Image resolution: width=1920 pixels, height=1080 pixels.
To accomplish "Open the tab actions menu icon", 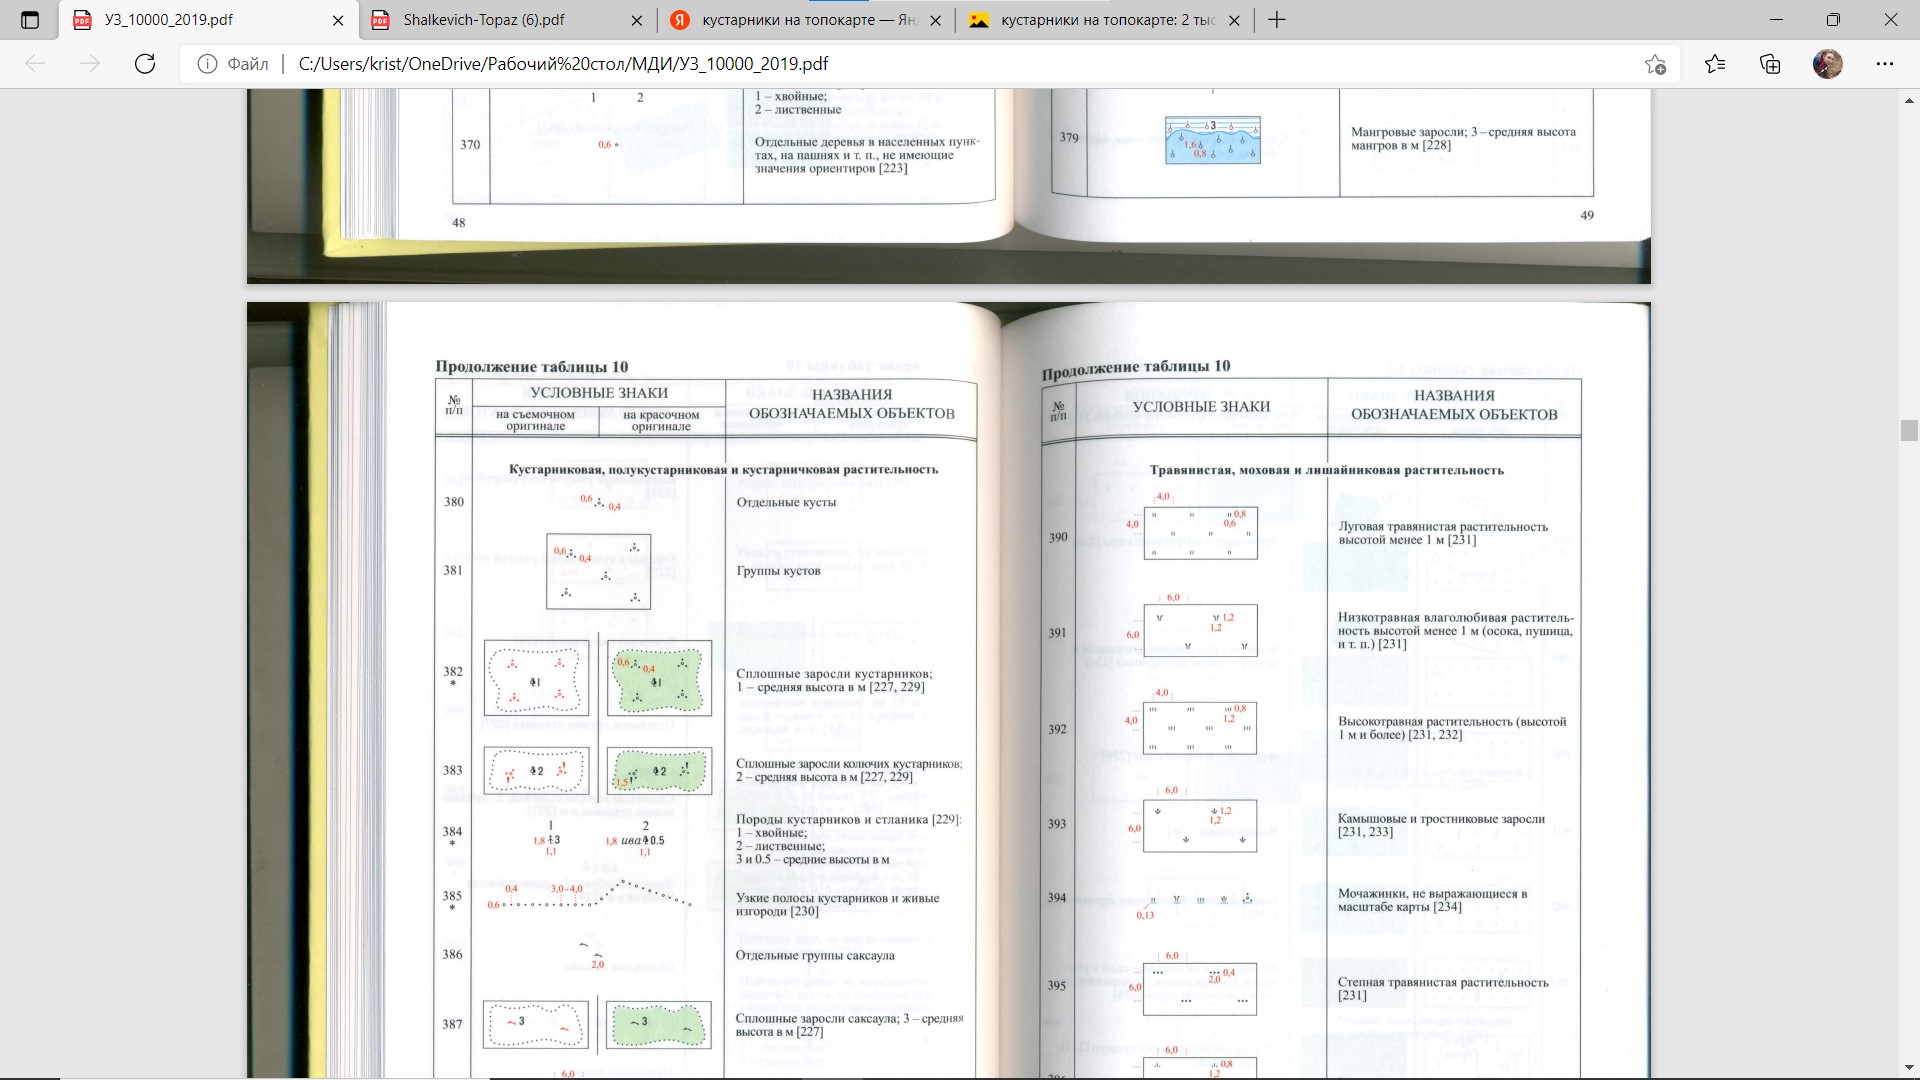I will click(x=30, y=20).
